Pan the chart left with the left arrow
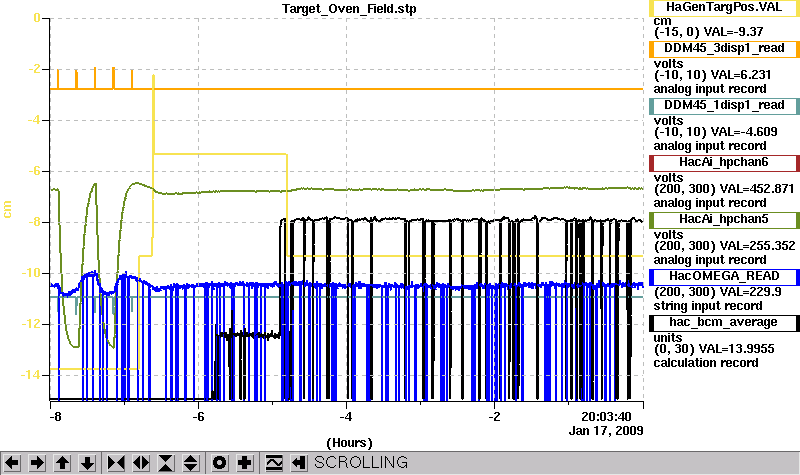The image size is (800, 475). [x=12, y=463]
